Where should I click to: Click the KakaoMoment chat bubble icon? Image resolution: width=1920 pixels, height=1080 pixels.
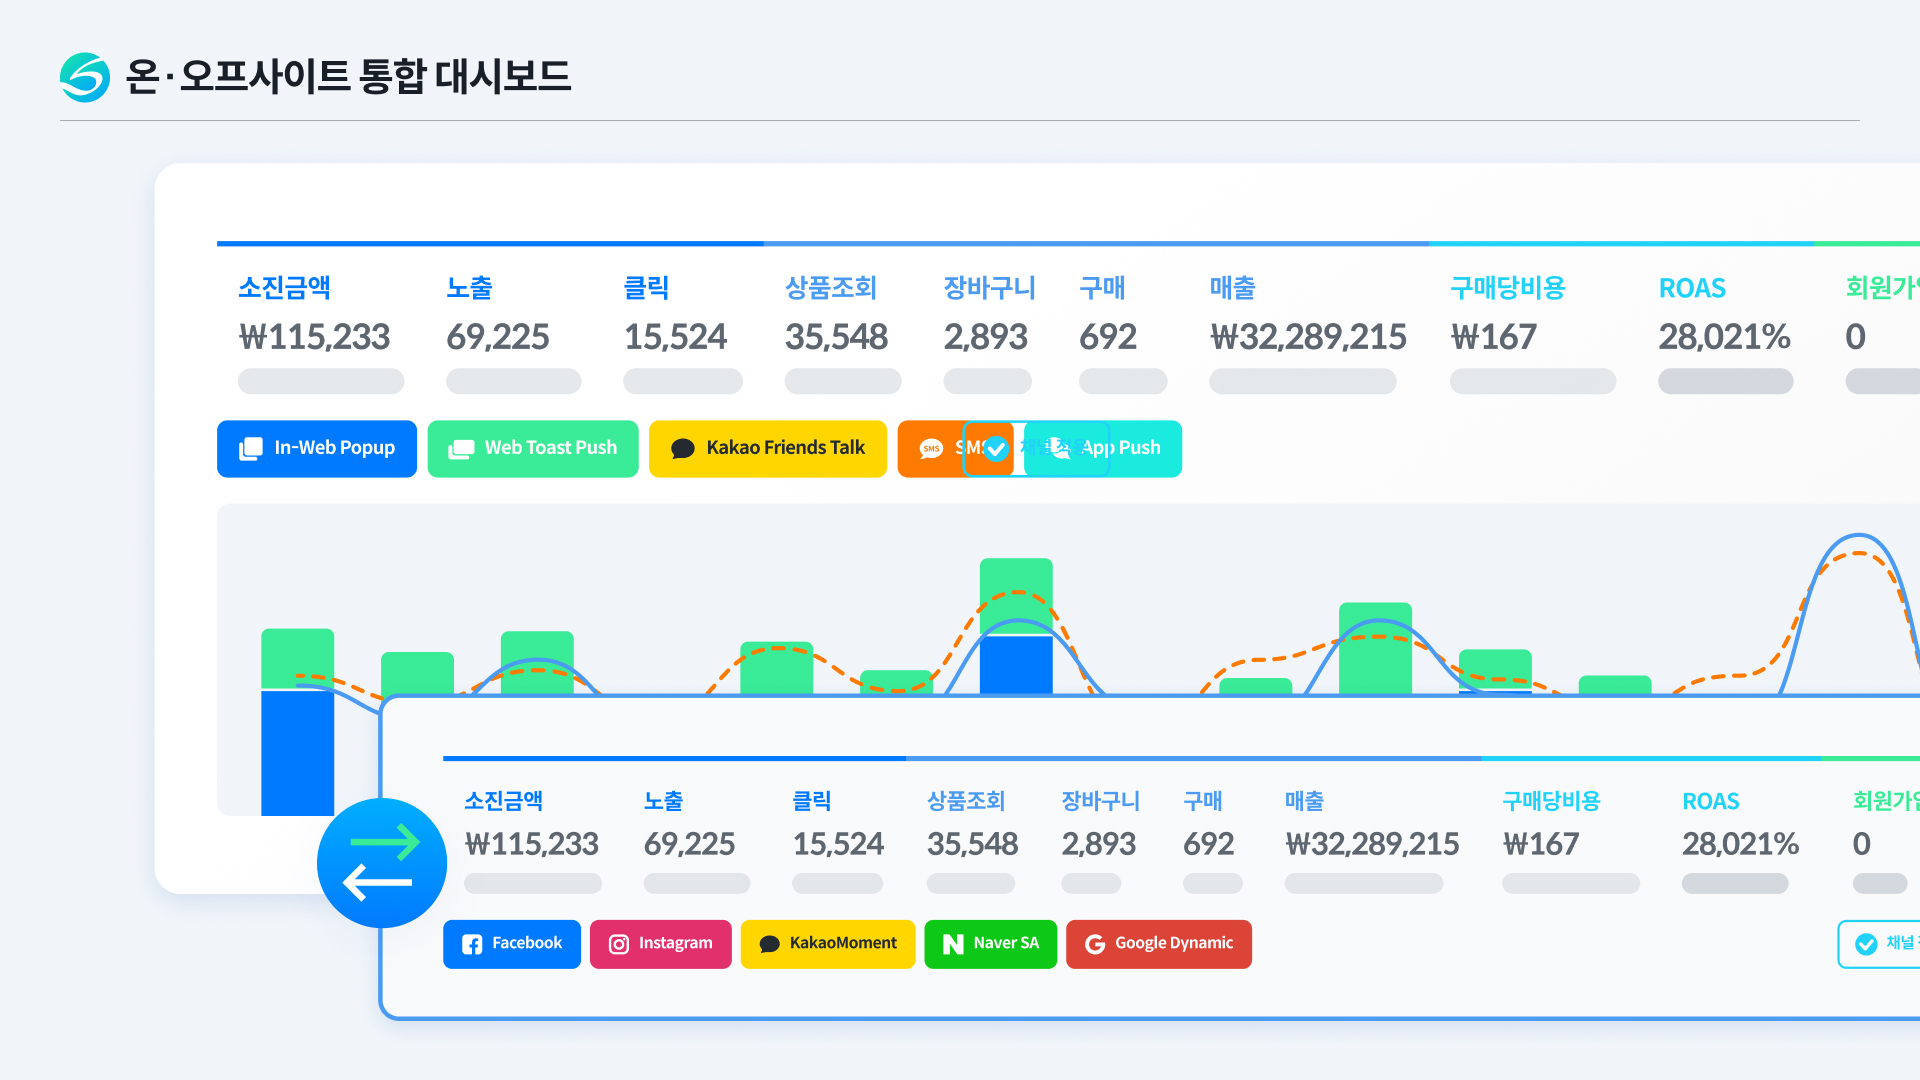(769, 944)
